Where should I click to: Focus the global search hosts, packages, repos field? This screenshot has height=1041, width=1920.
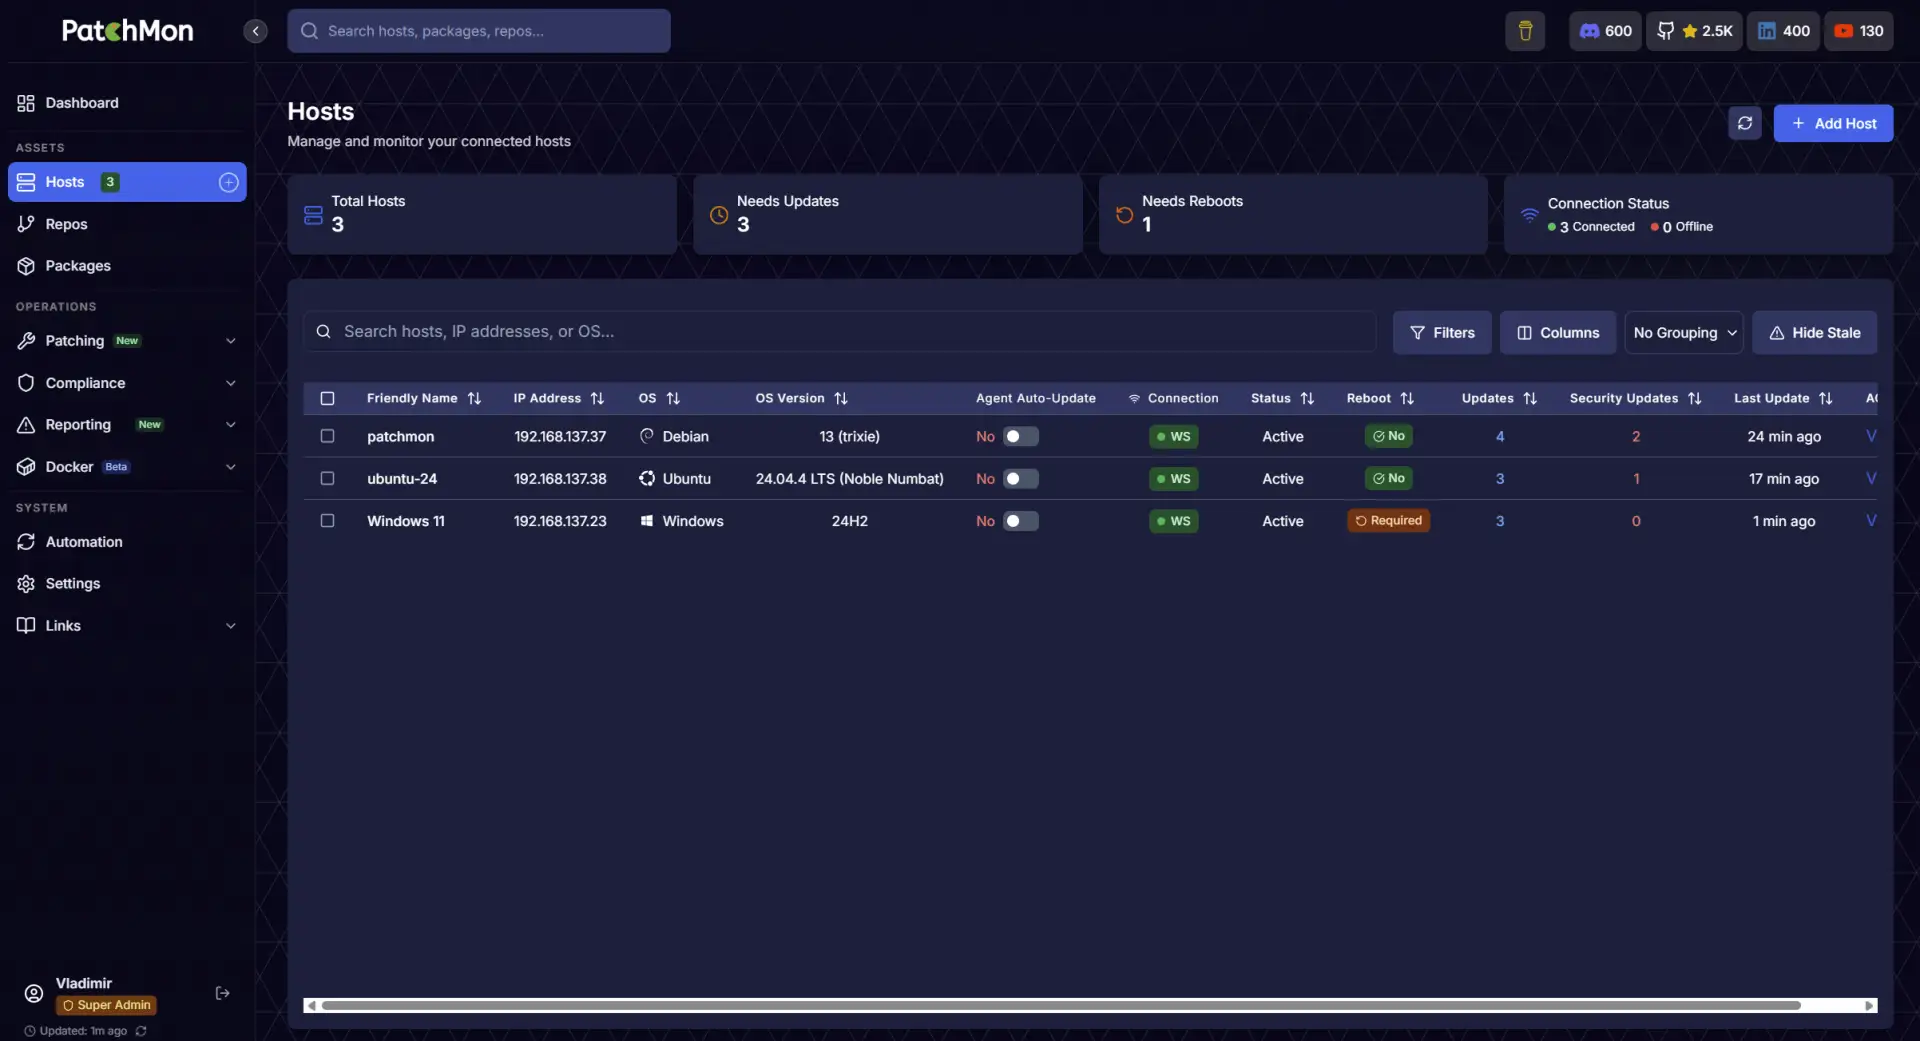click(x=479, y=31)
